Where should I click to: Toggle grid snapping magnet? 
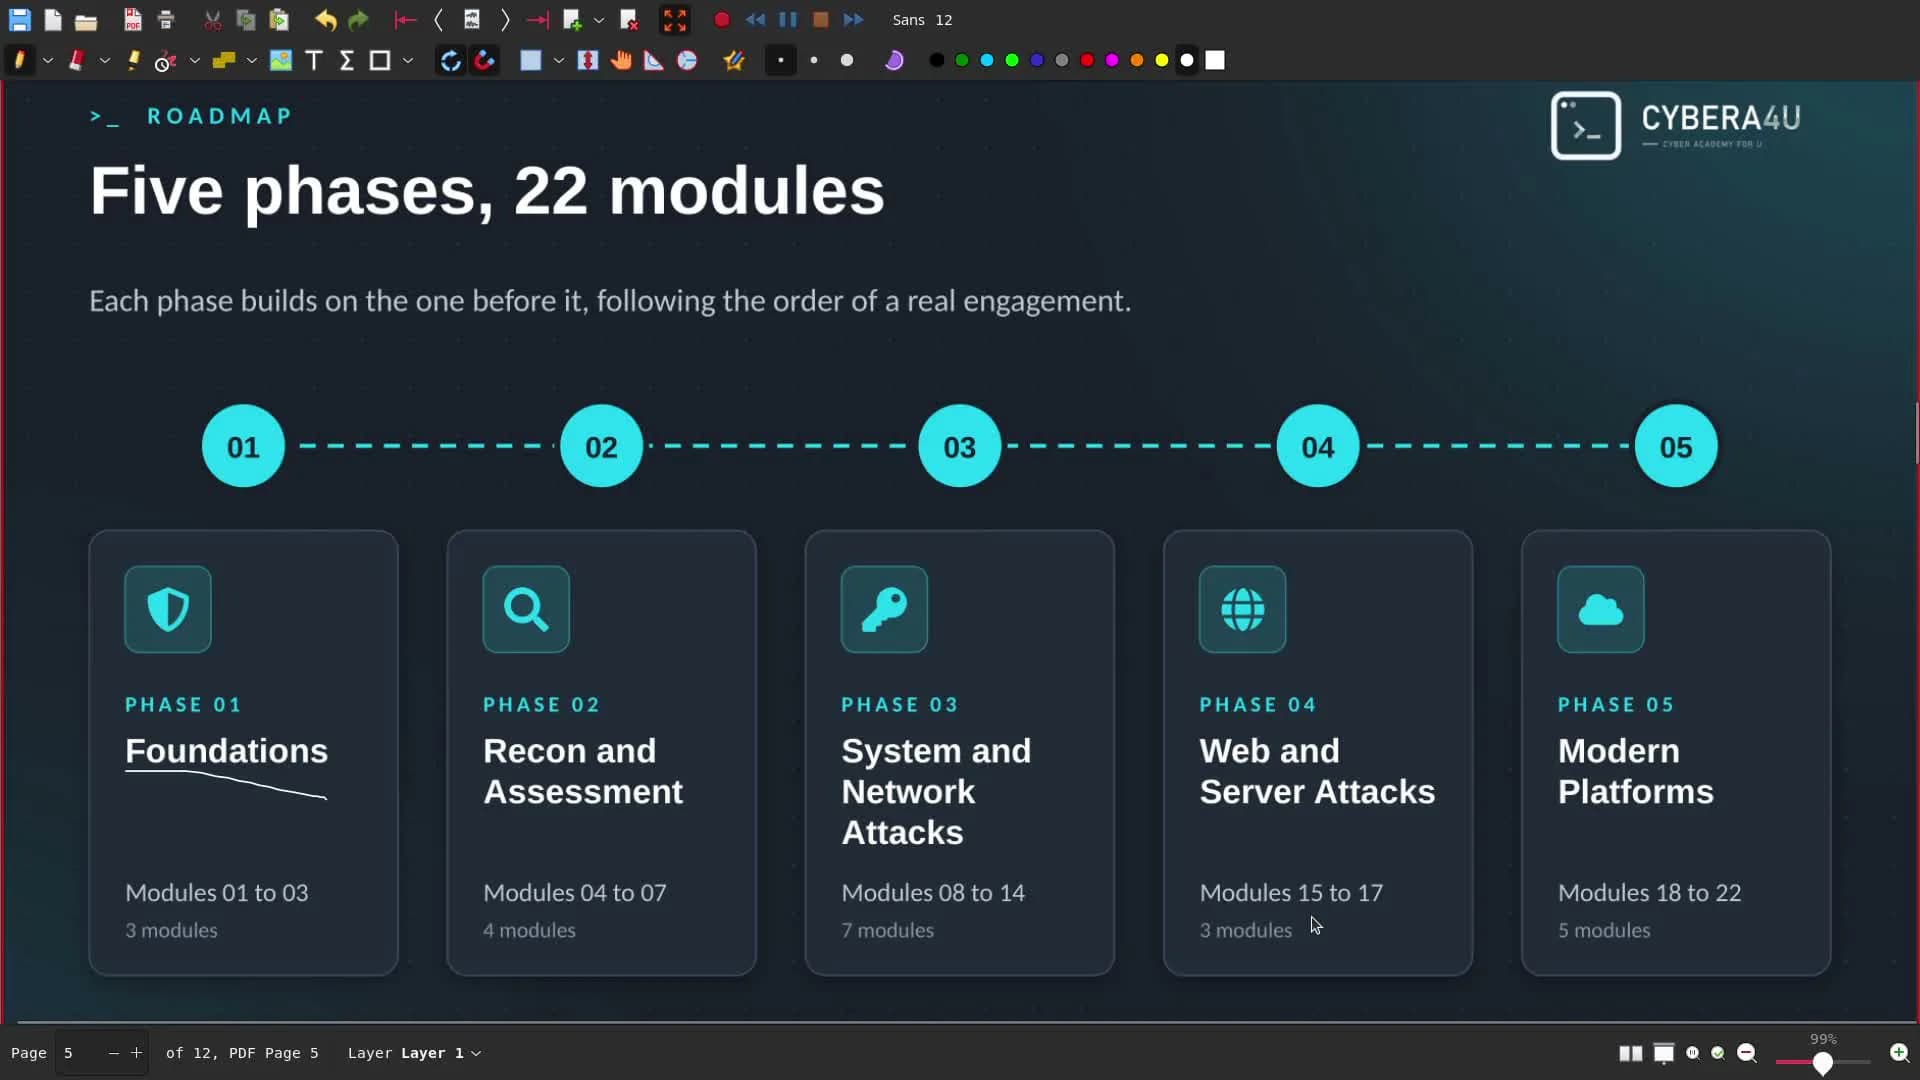click(x=485, y=61)
